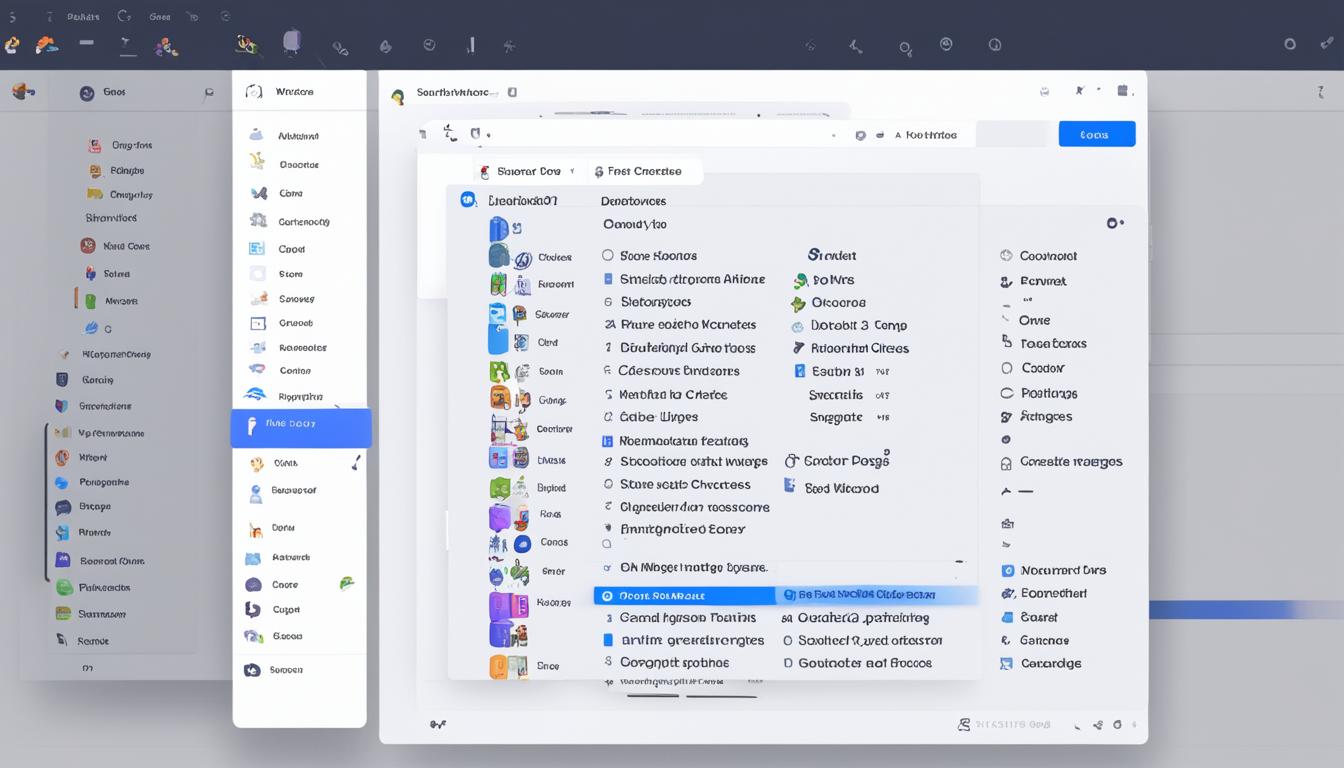Screen dimensions: 1344x768
Task: Toggle the Cosdov radio option
Action: [x=1007, y=368]
